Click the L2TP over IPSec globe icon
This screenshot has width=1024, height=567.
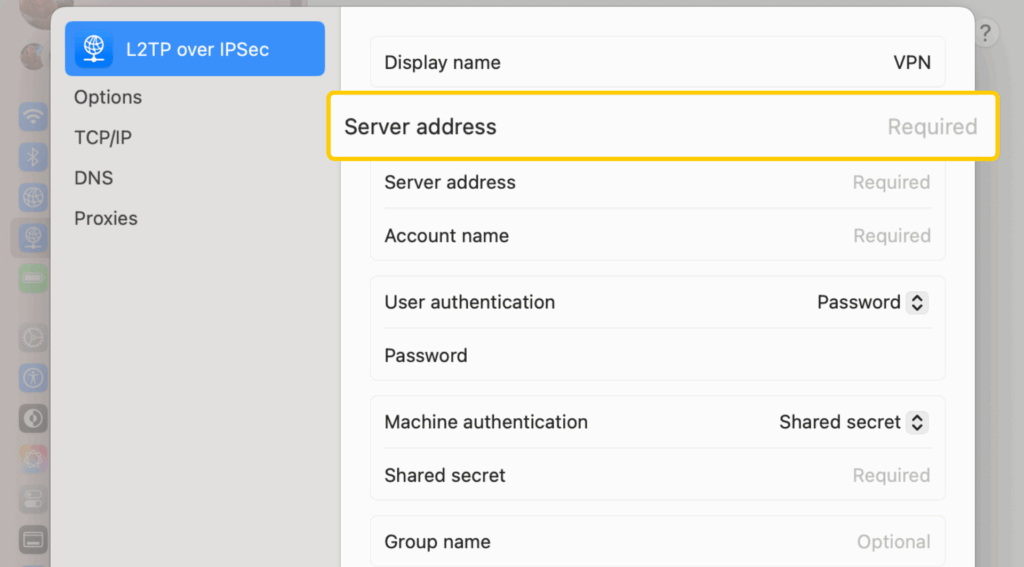pos(94,49)
